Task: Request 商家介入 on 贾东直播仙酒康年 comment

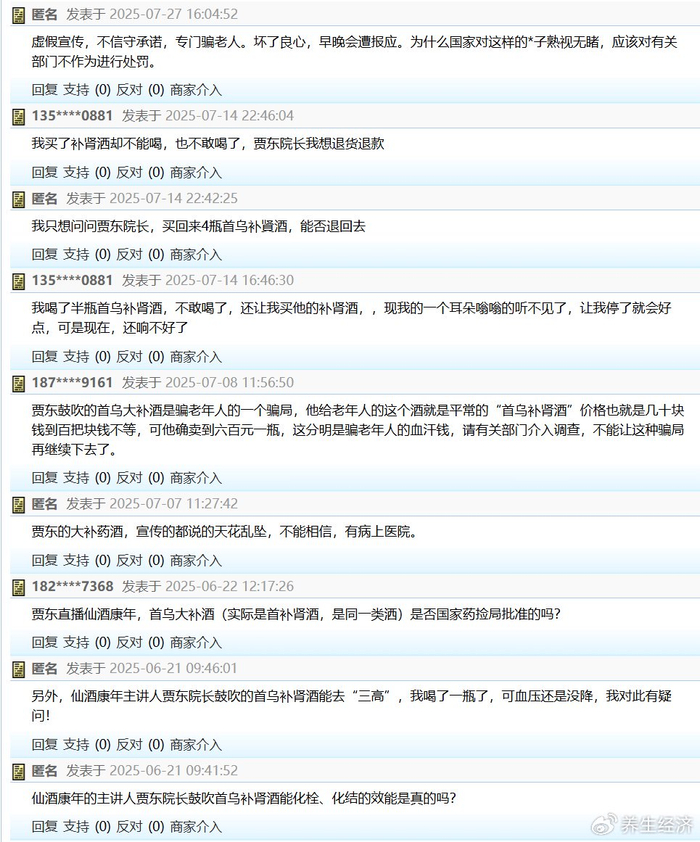Action: pyautogui.click(x=196, y=642)
